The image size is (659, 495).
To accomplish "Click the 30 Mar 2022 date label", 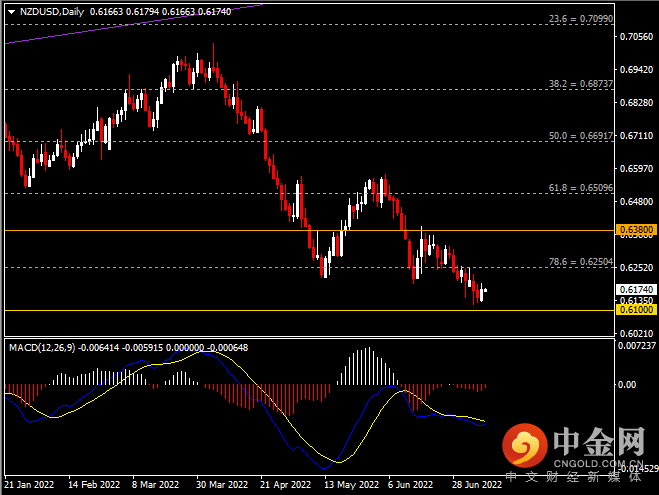I will [222, 484].
